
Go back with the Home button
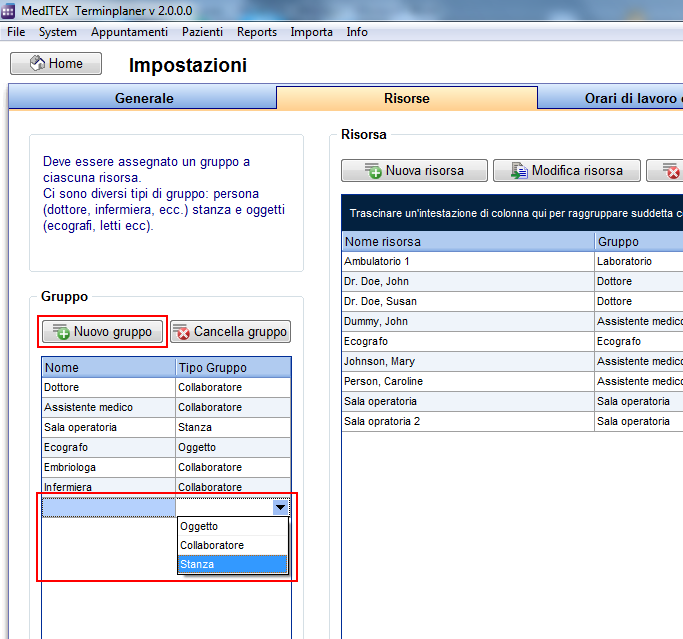pyautogui.click(x=56, y=64)
